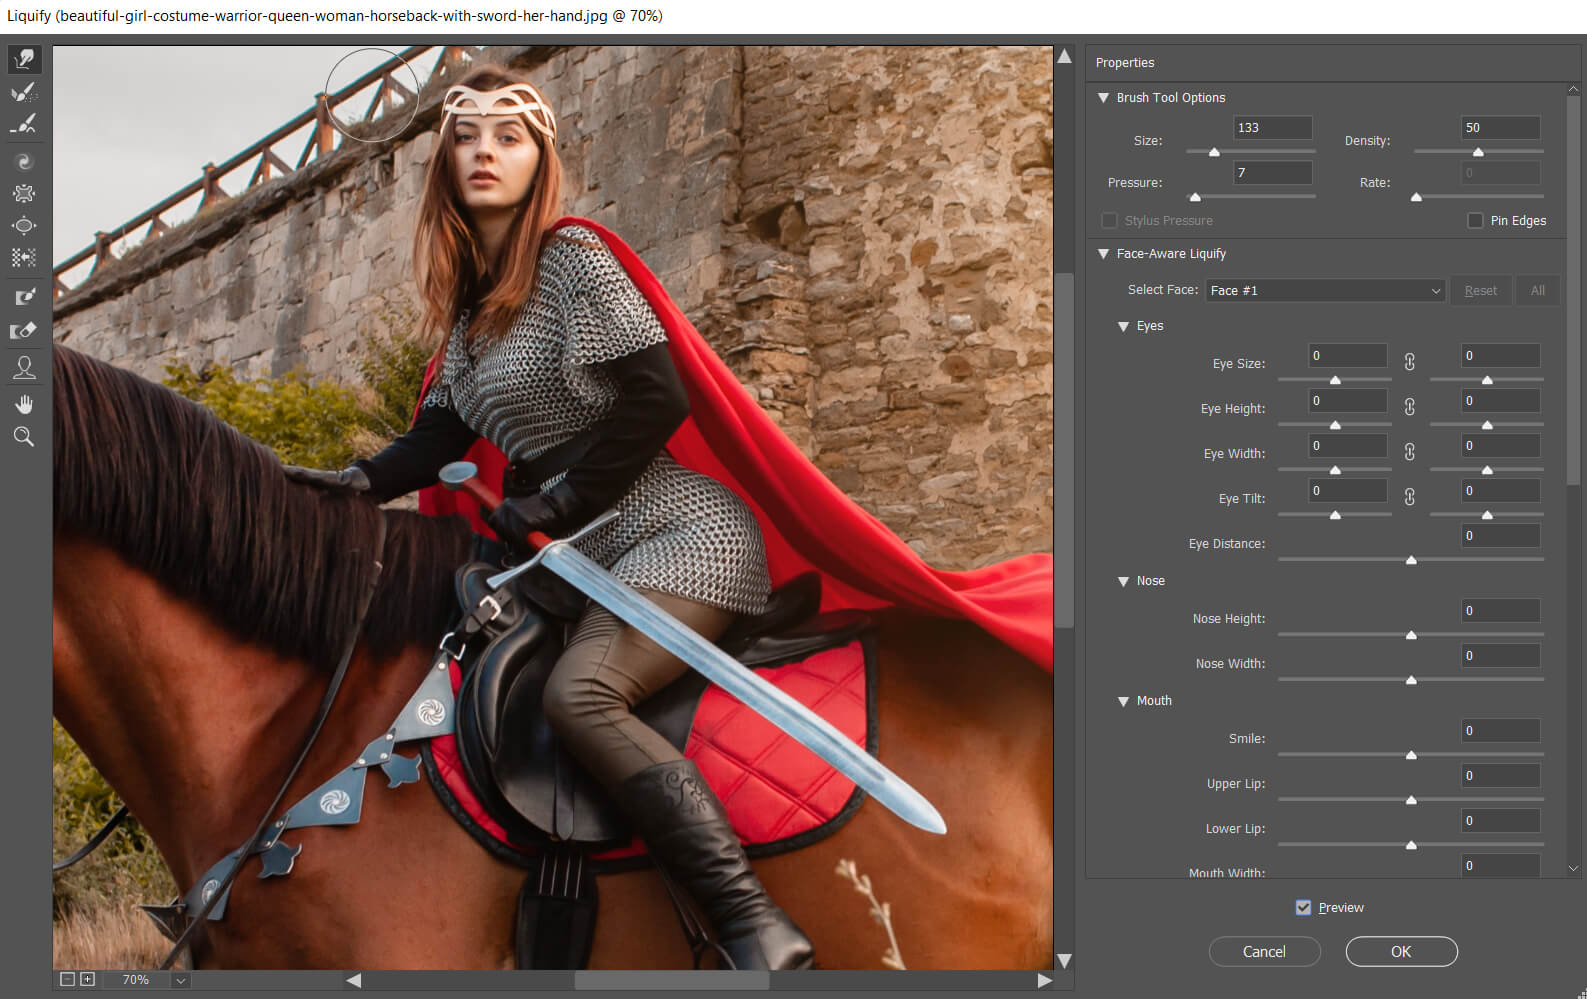The width and height of the screenshot is (1587, 999).
Task: Click the Upper Lip value field
Action: point(1500,775)
